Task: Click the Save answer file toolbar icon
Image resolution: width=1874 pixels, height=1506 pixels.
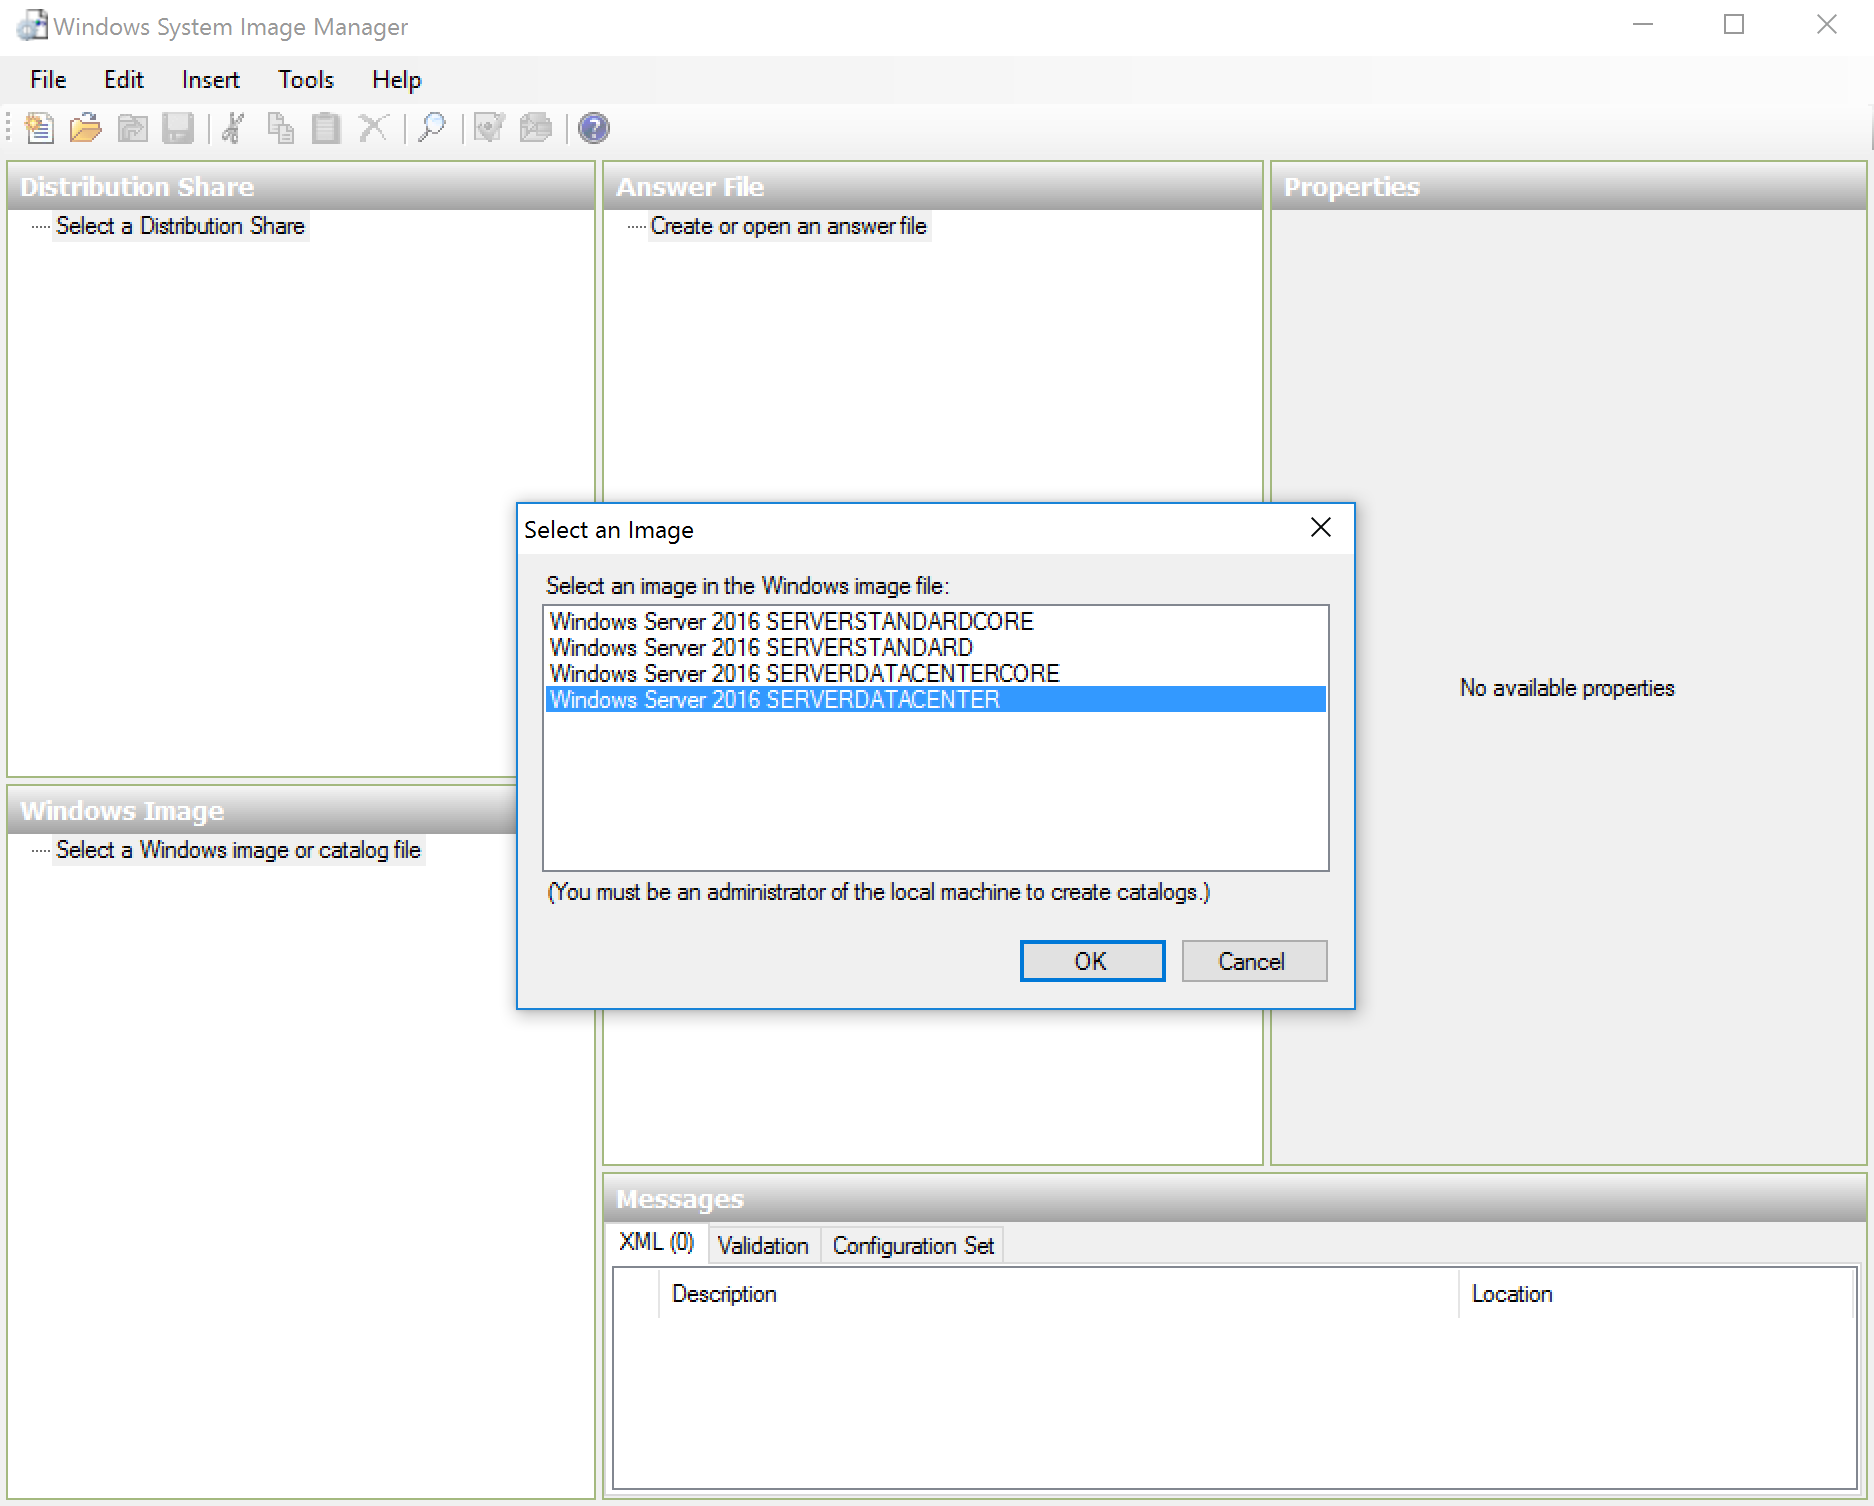Action: (178, 128)
